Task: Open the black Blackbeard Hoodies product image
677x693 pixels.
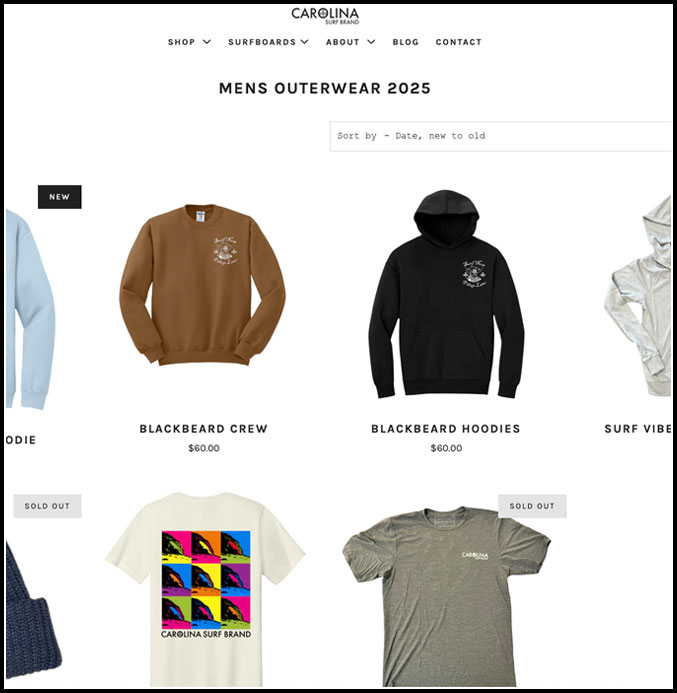Action: [446, 294]
